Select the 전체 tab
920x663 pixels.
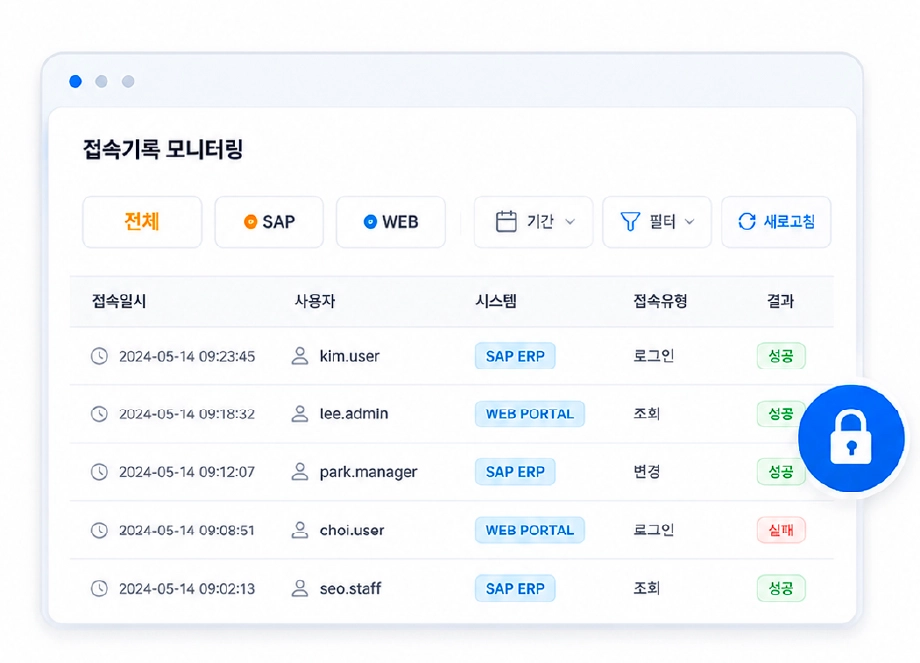142,222
